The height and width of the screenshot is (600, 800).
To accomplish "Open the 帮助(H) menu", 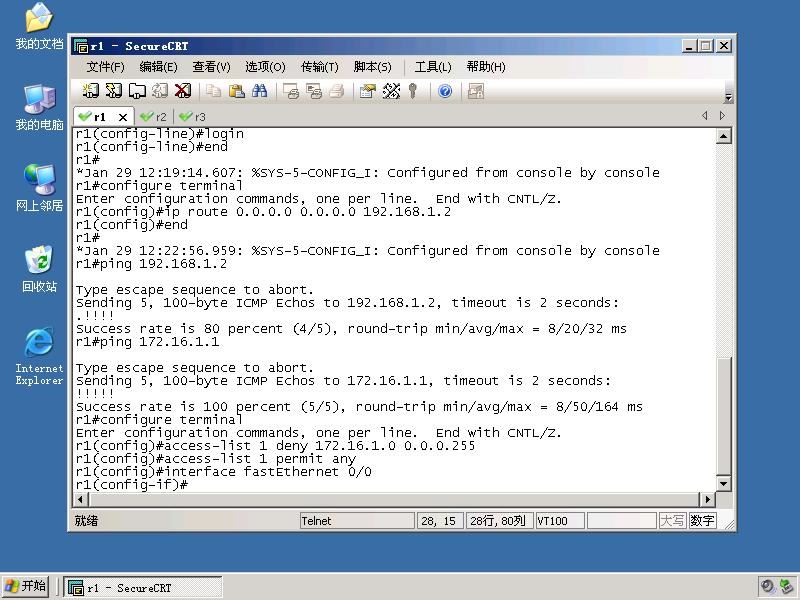I will pyautogui.click(x=486, y=67).
